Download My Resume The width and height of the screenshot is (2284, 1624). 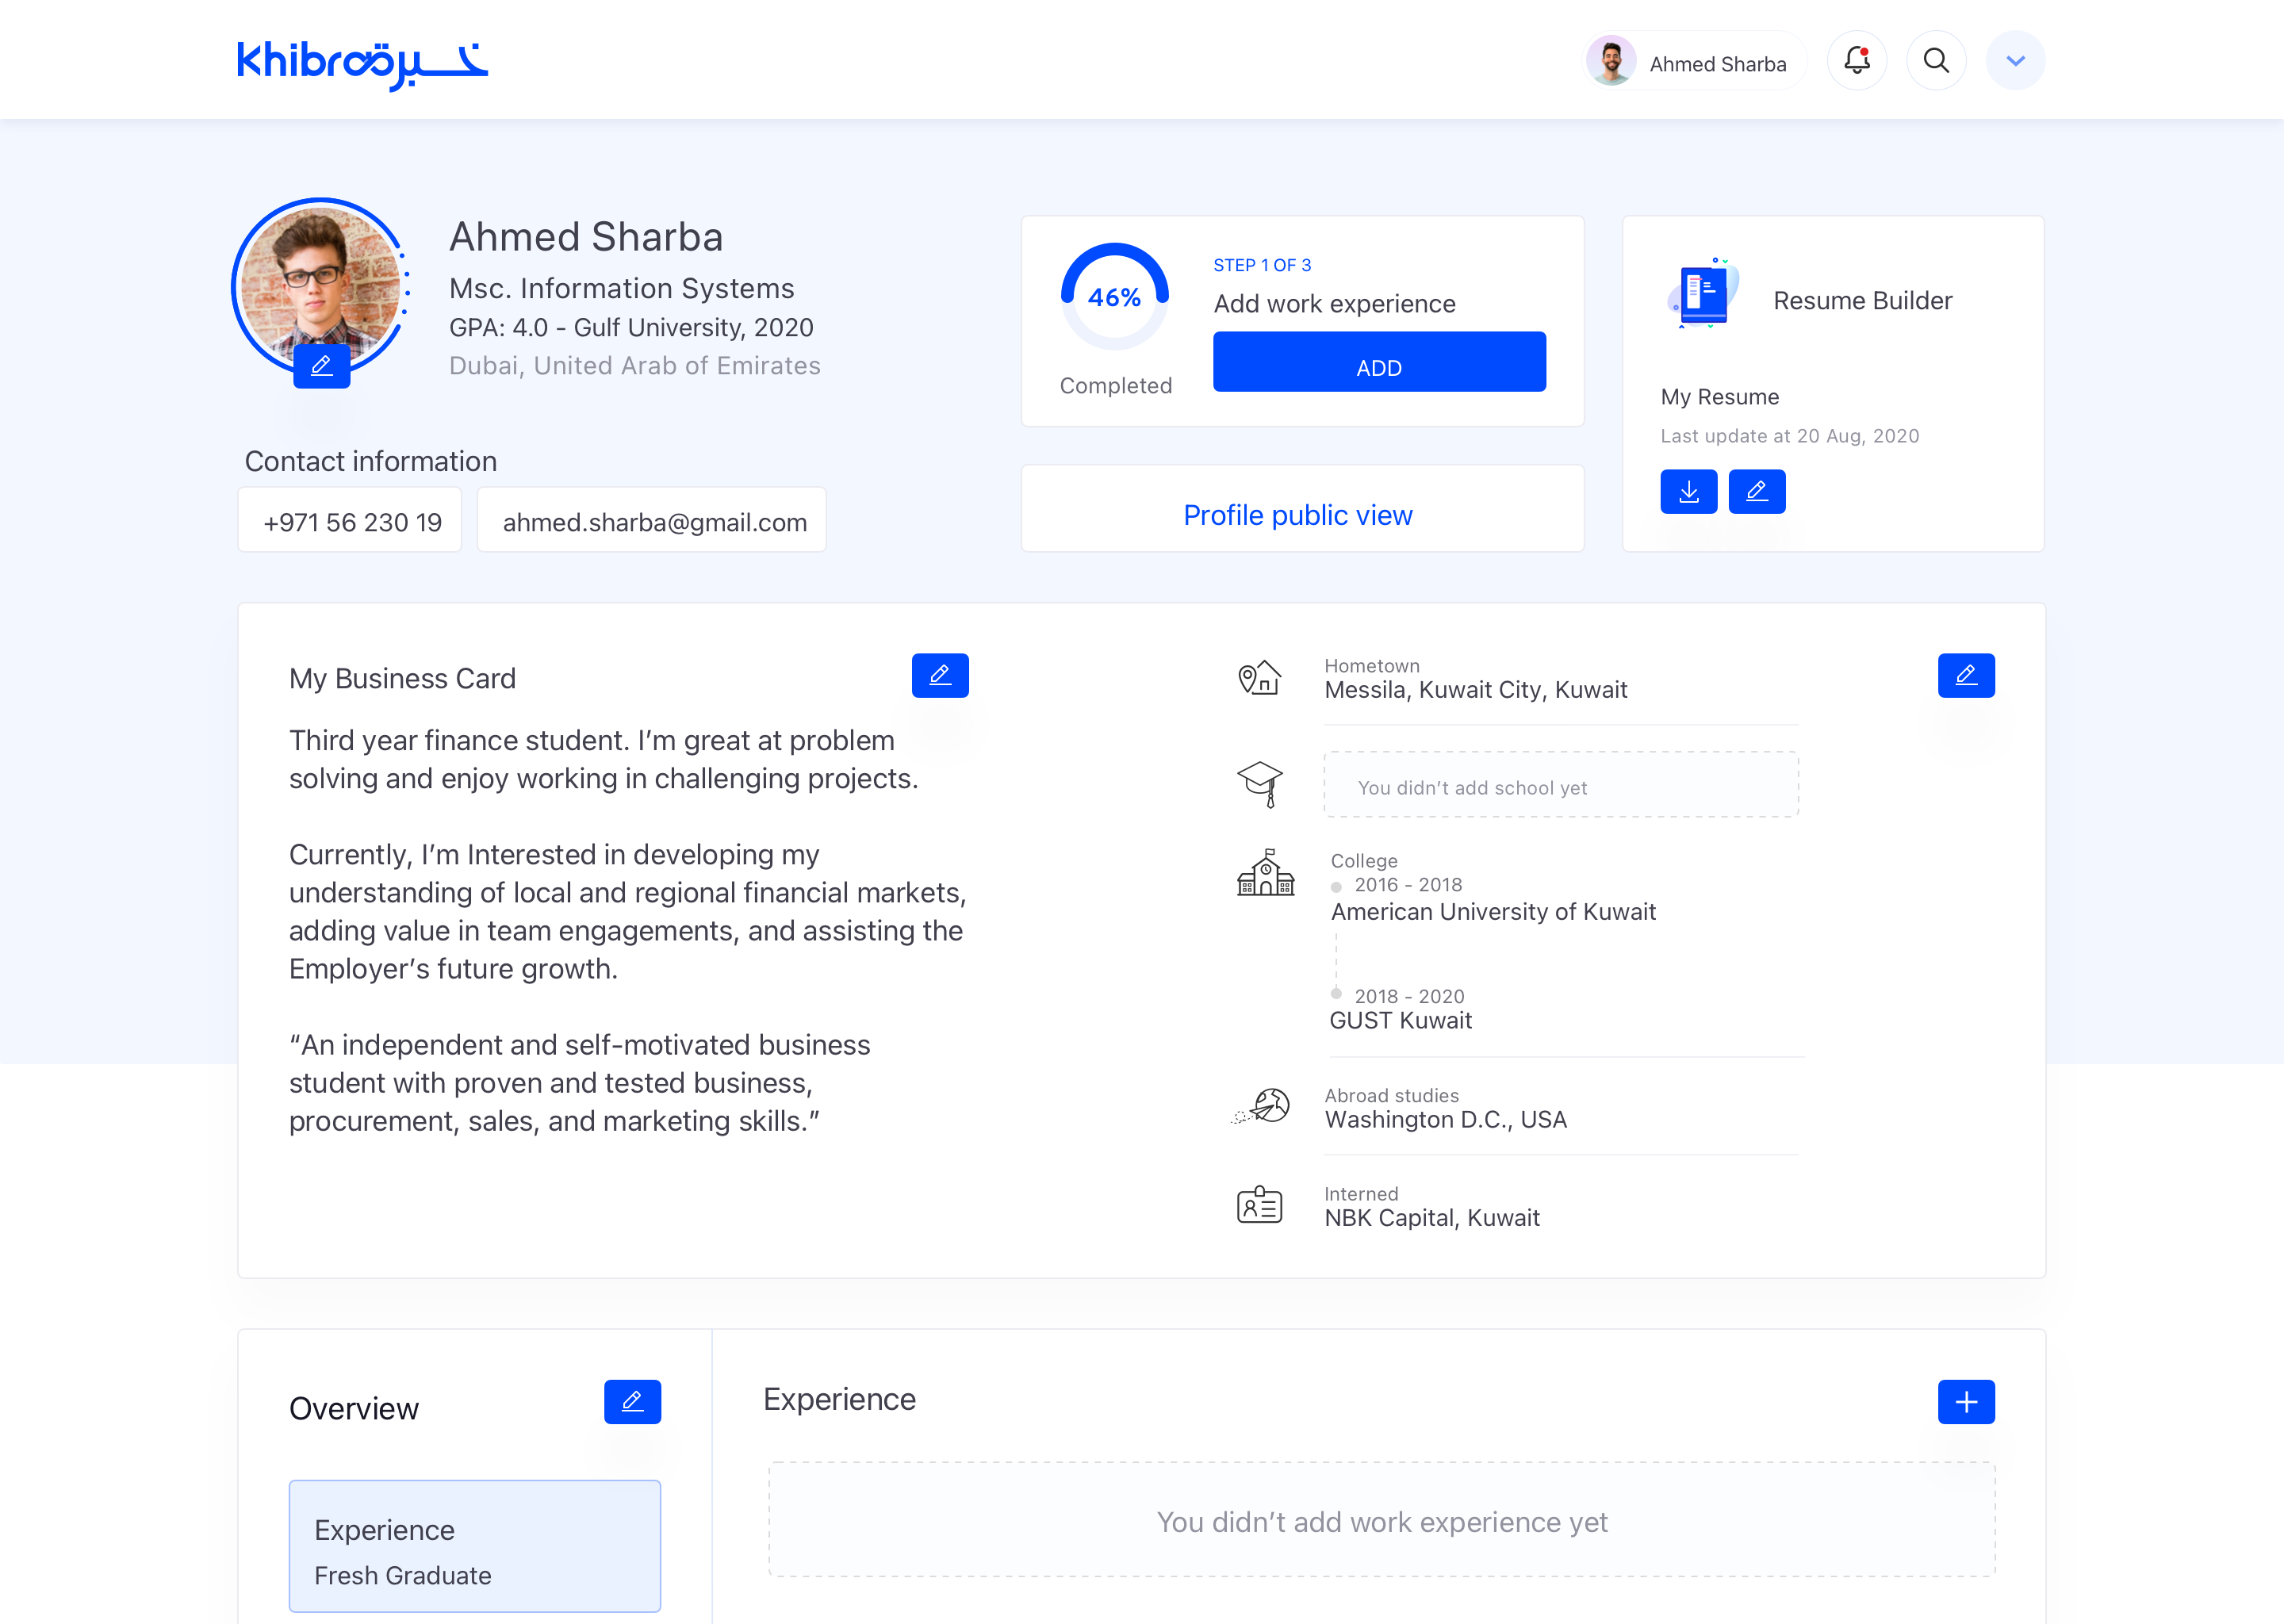(x=1688, y=492)
